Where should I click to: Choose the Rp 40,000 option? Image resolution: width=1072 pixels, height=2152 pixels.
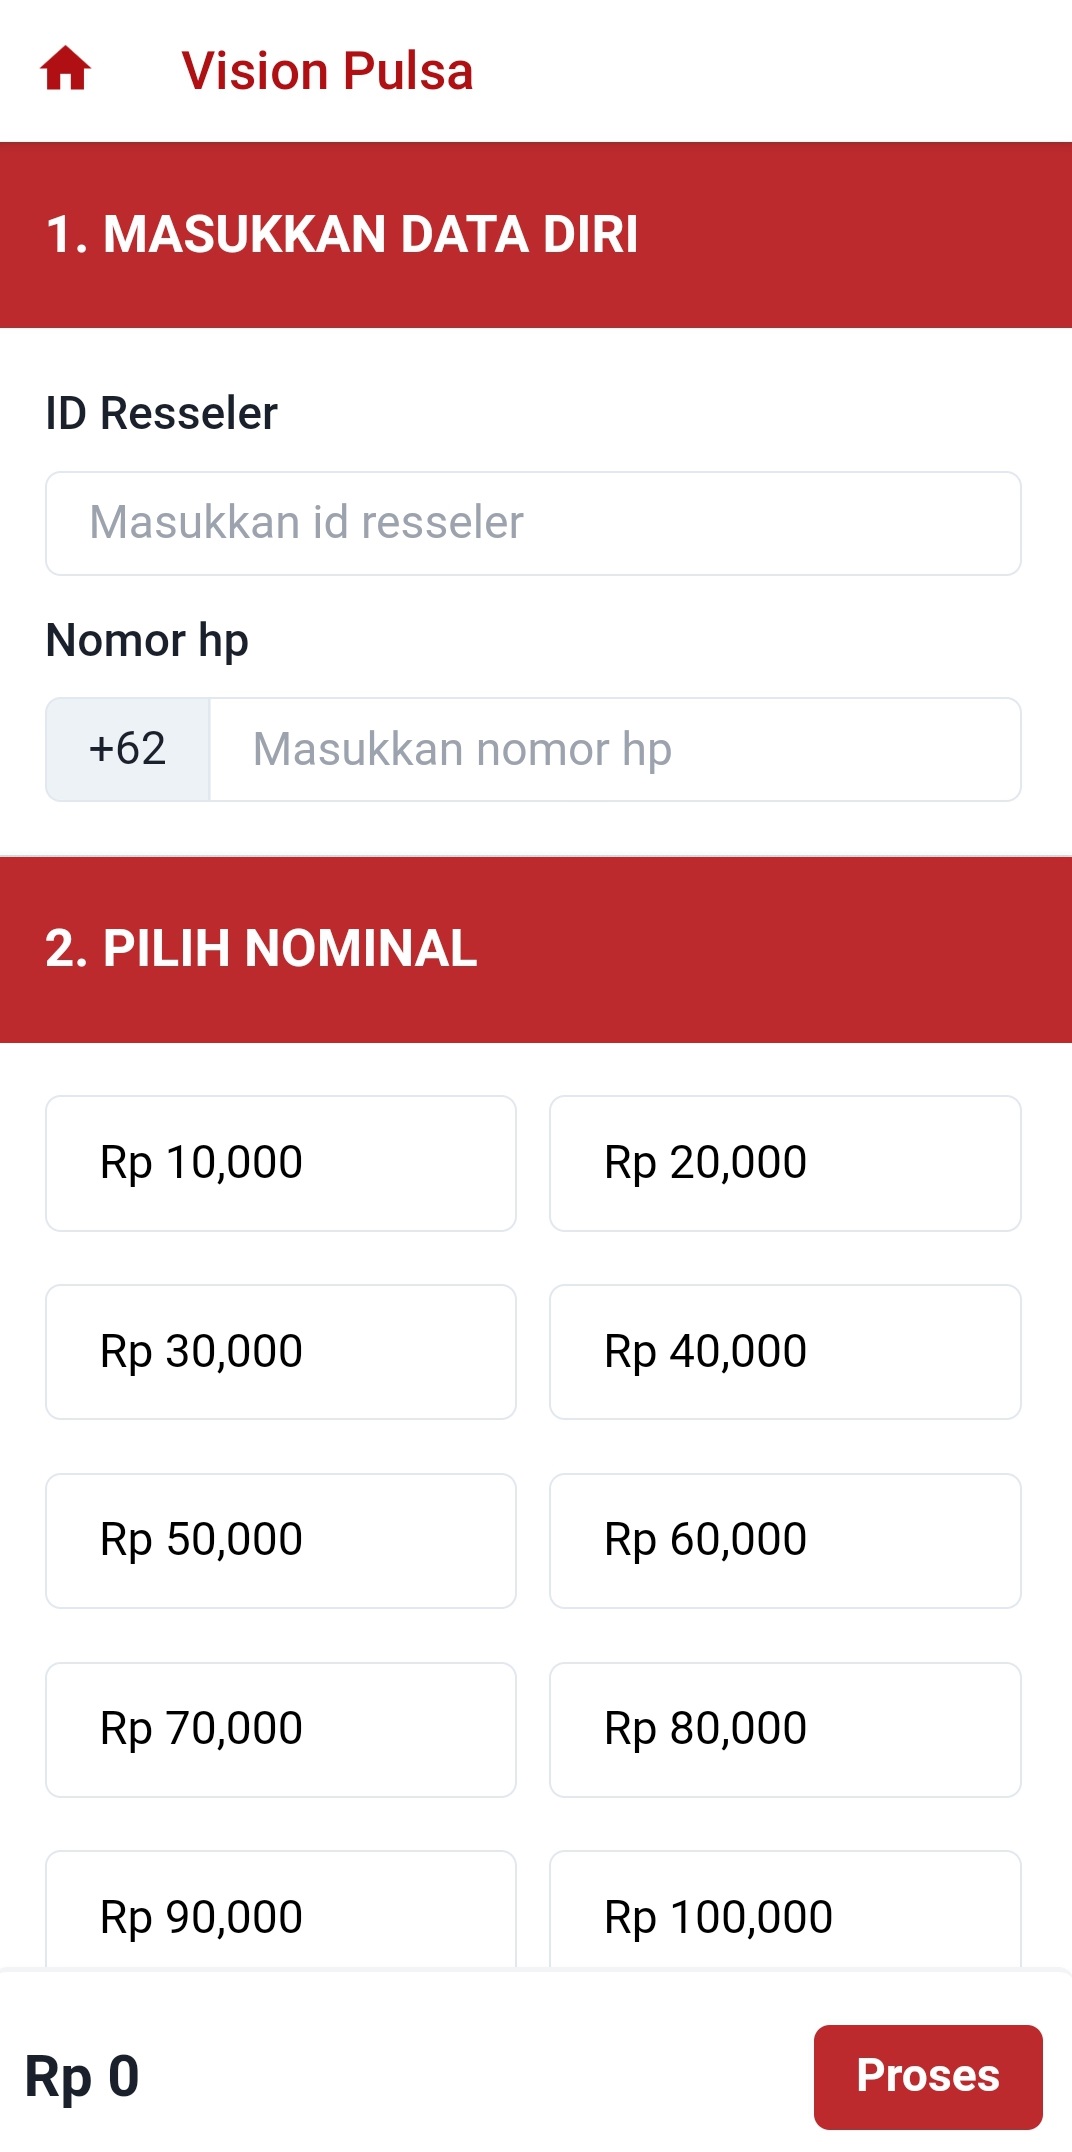784,1352
